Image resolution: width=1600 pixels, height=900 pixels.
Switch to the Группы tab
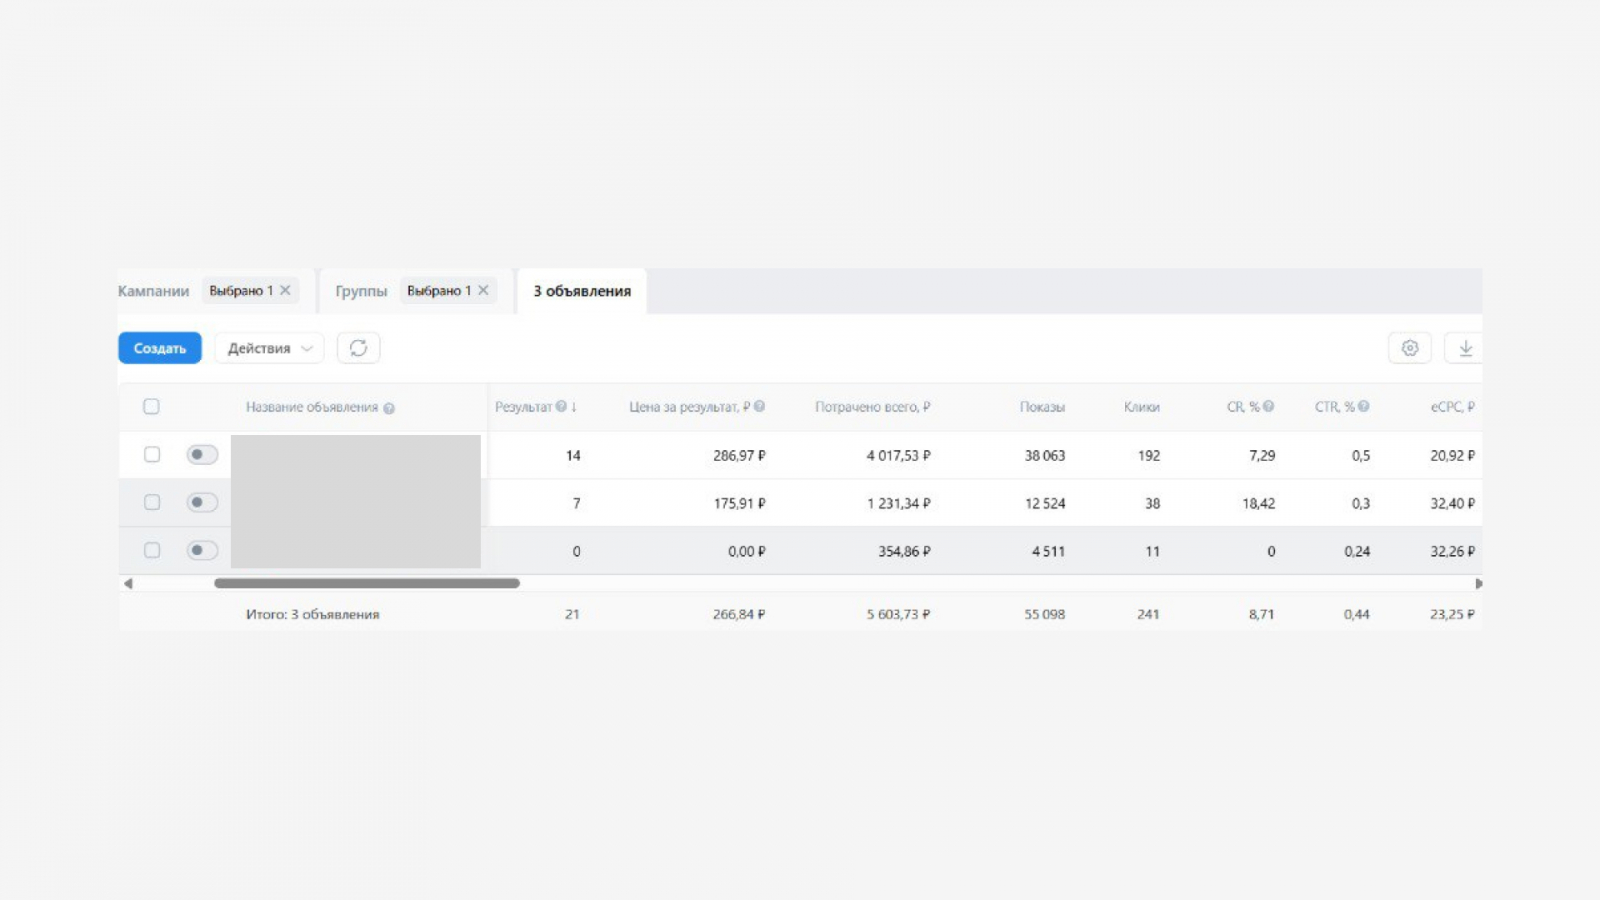point(361,291)
